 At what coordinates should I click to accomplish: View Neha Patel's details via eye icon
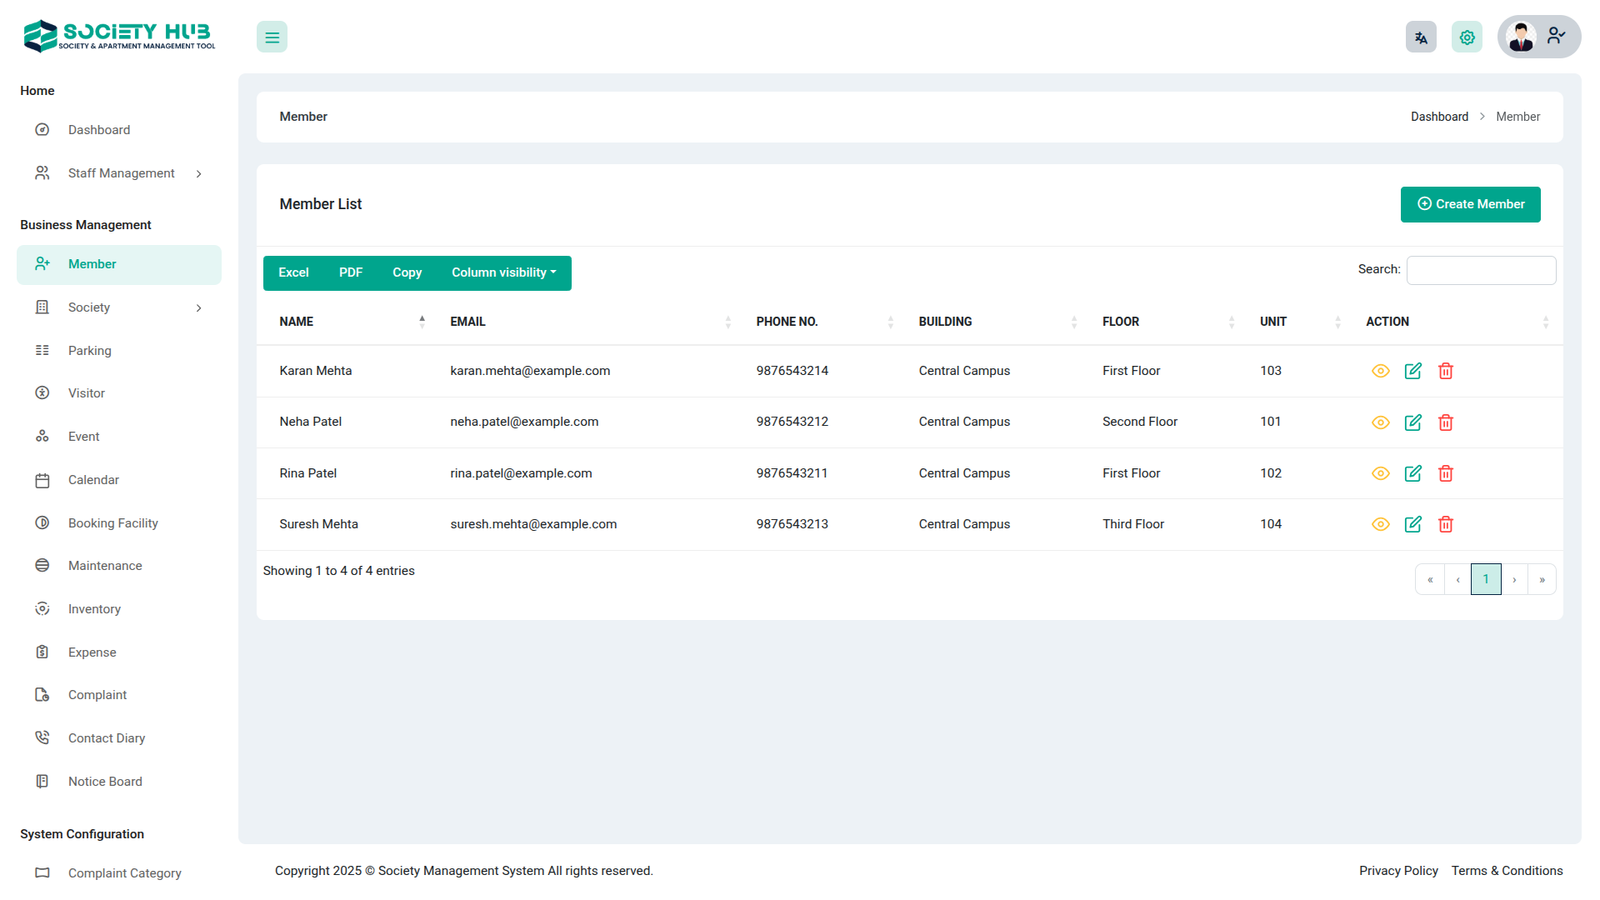1380,423
